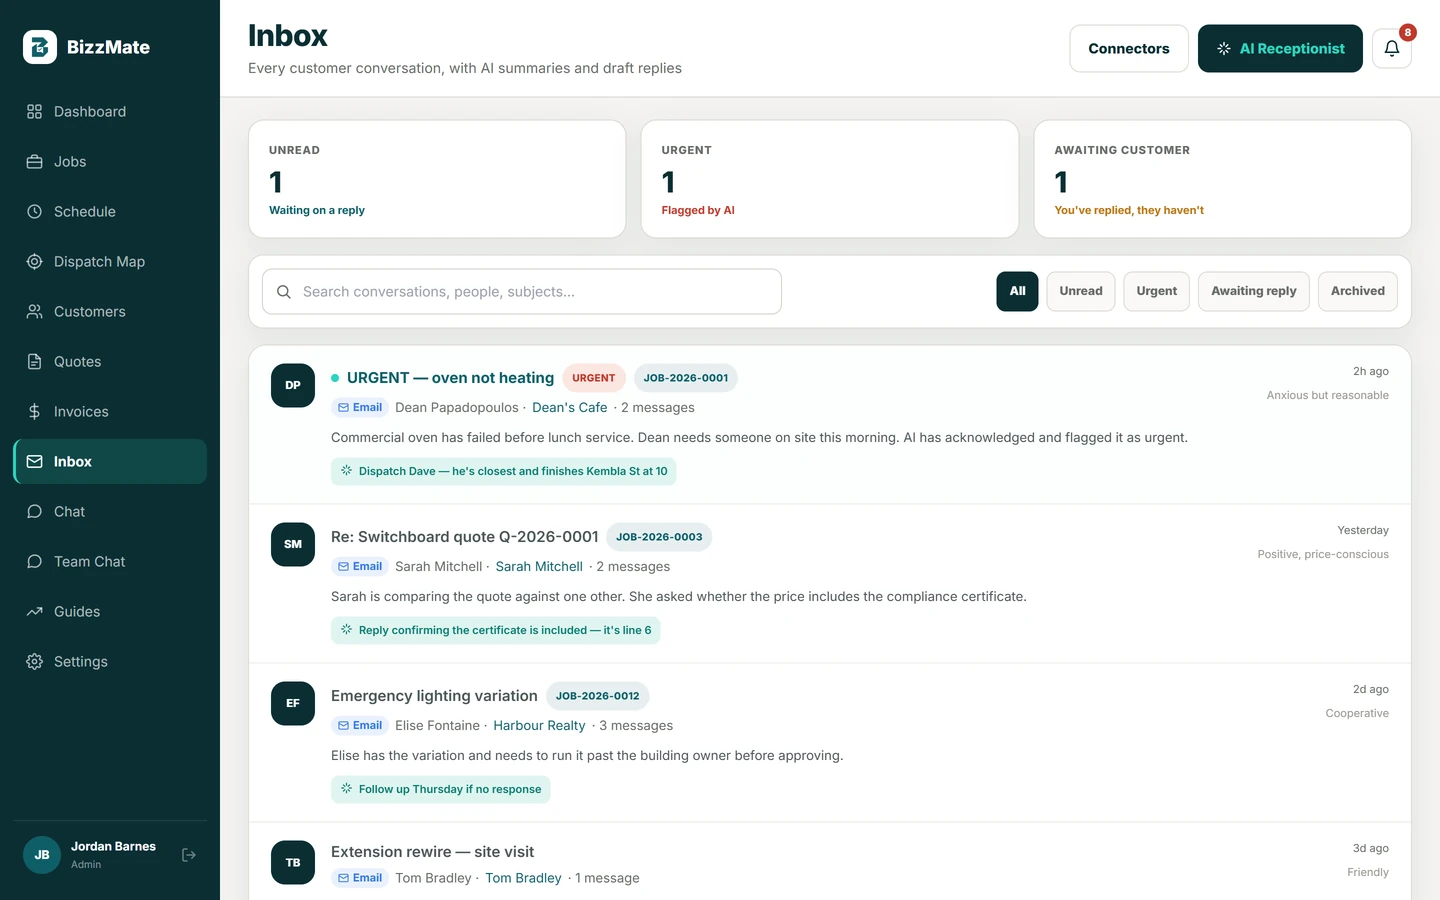The image size is (1440, 900).
Task: Click the Chat bubble icon
Action: (34, 512)
